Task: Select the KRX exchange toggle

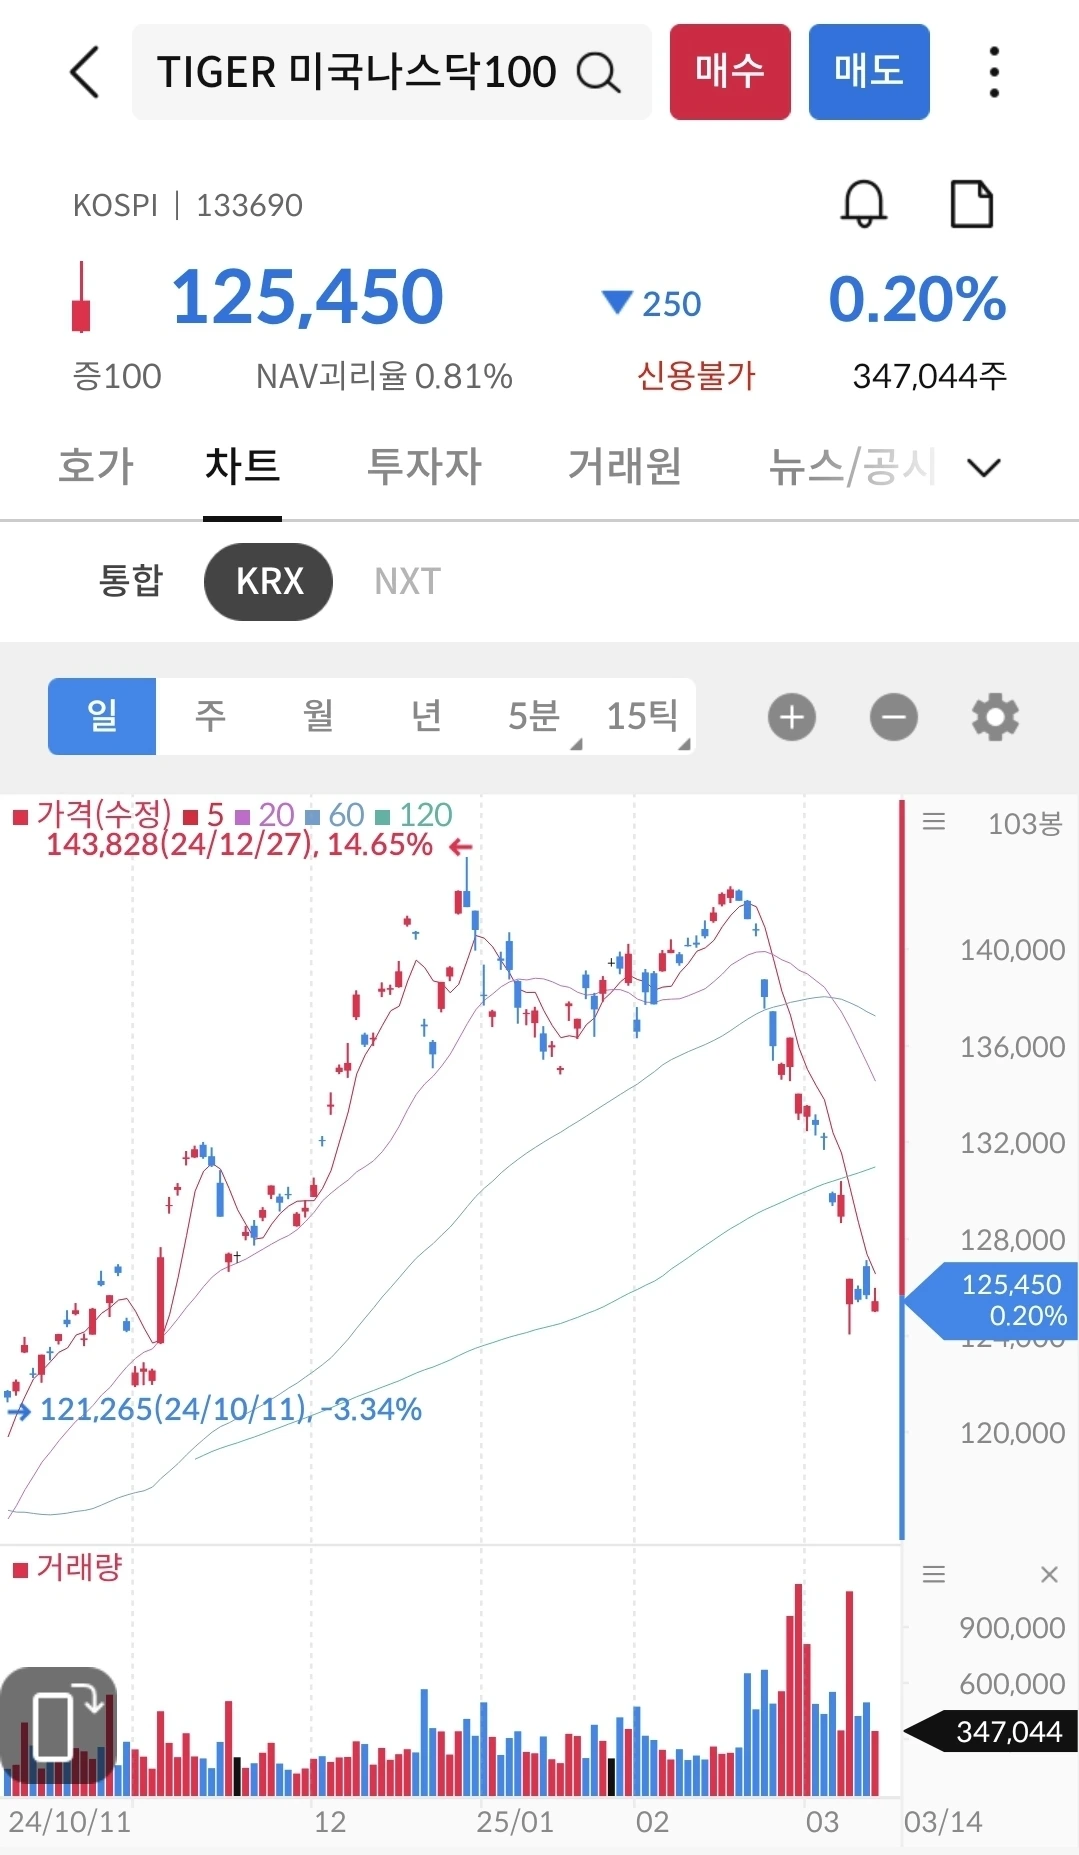Action: coord(268,581)
